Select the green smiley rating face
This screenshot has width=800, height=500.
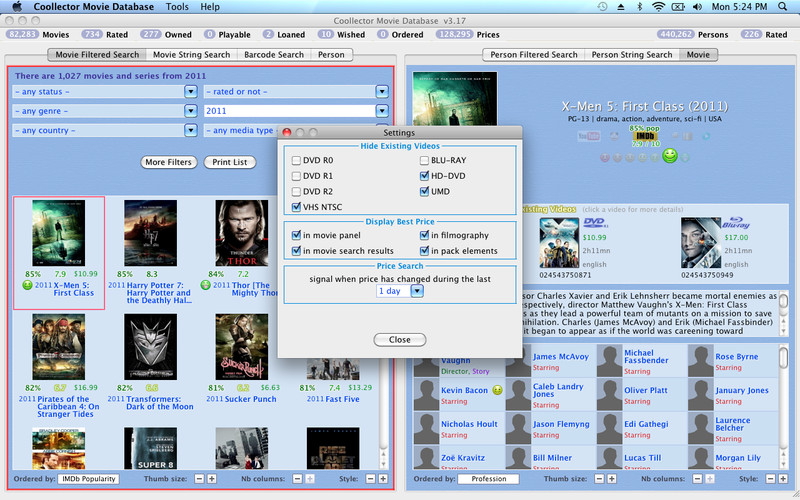670,156
